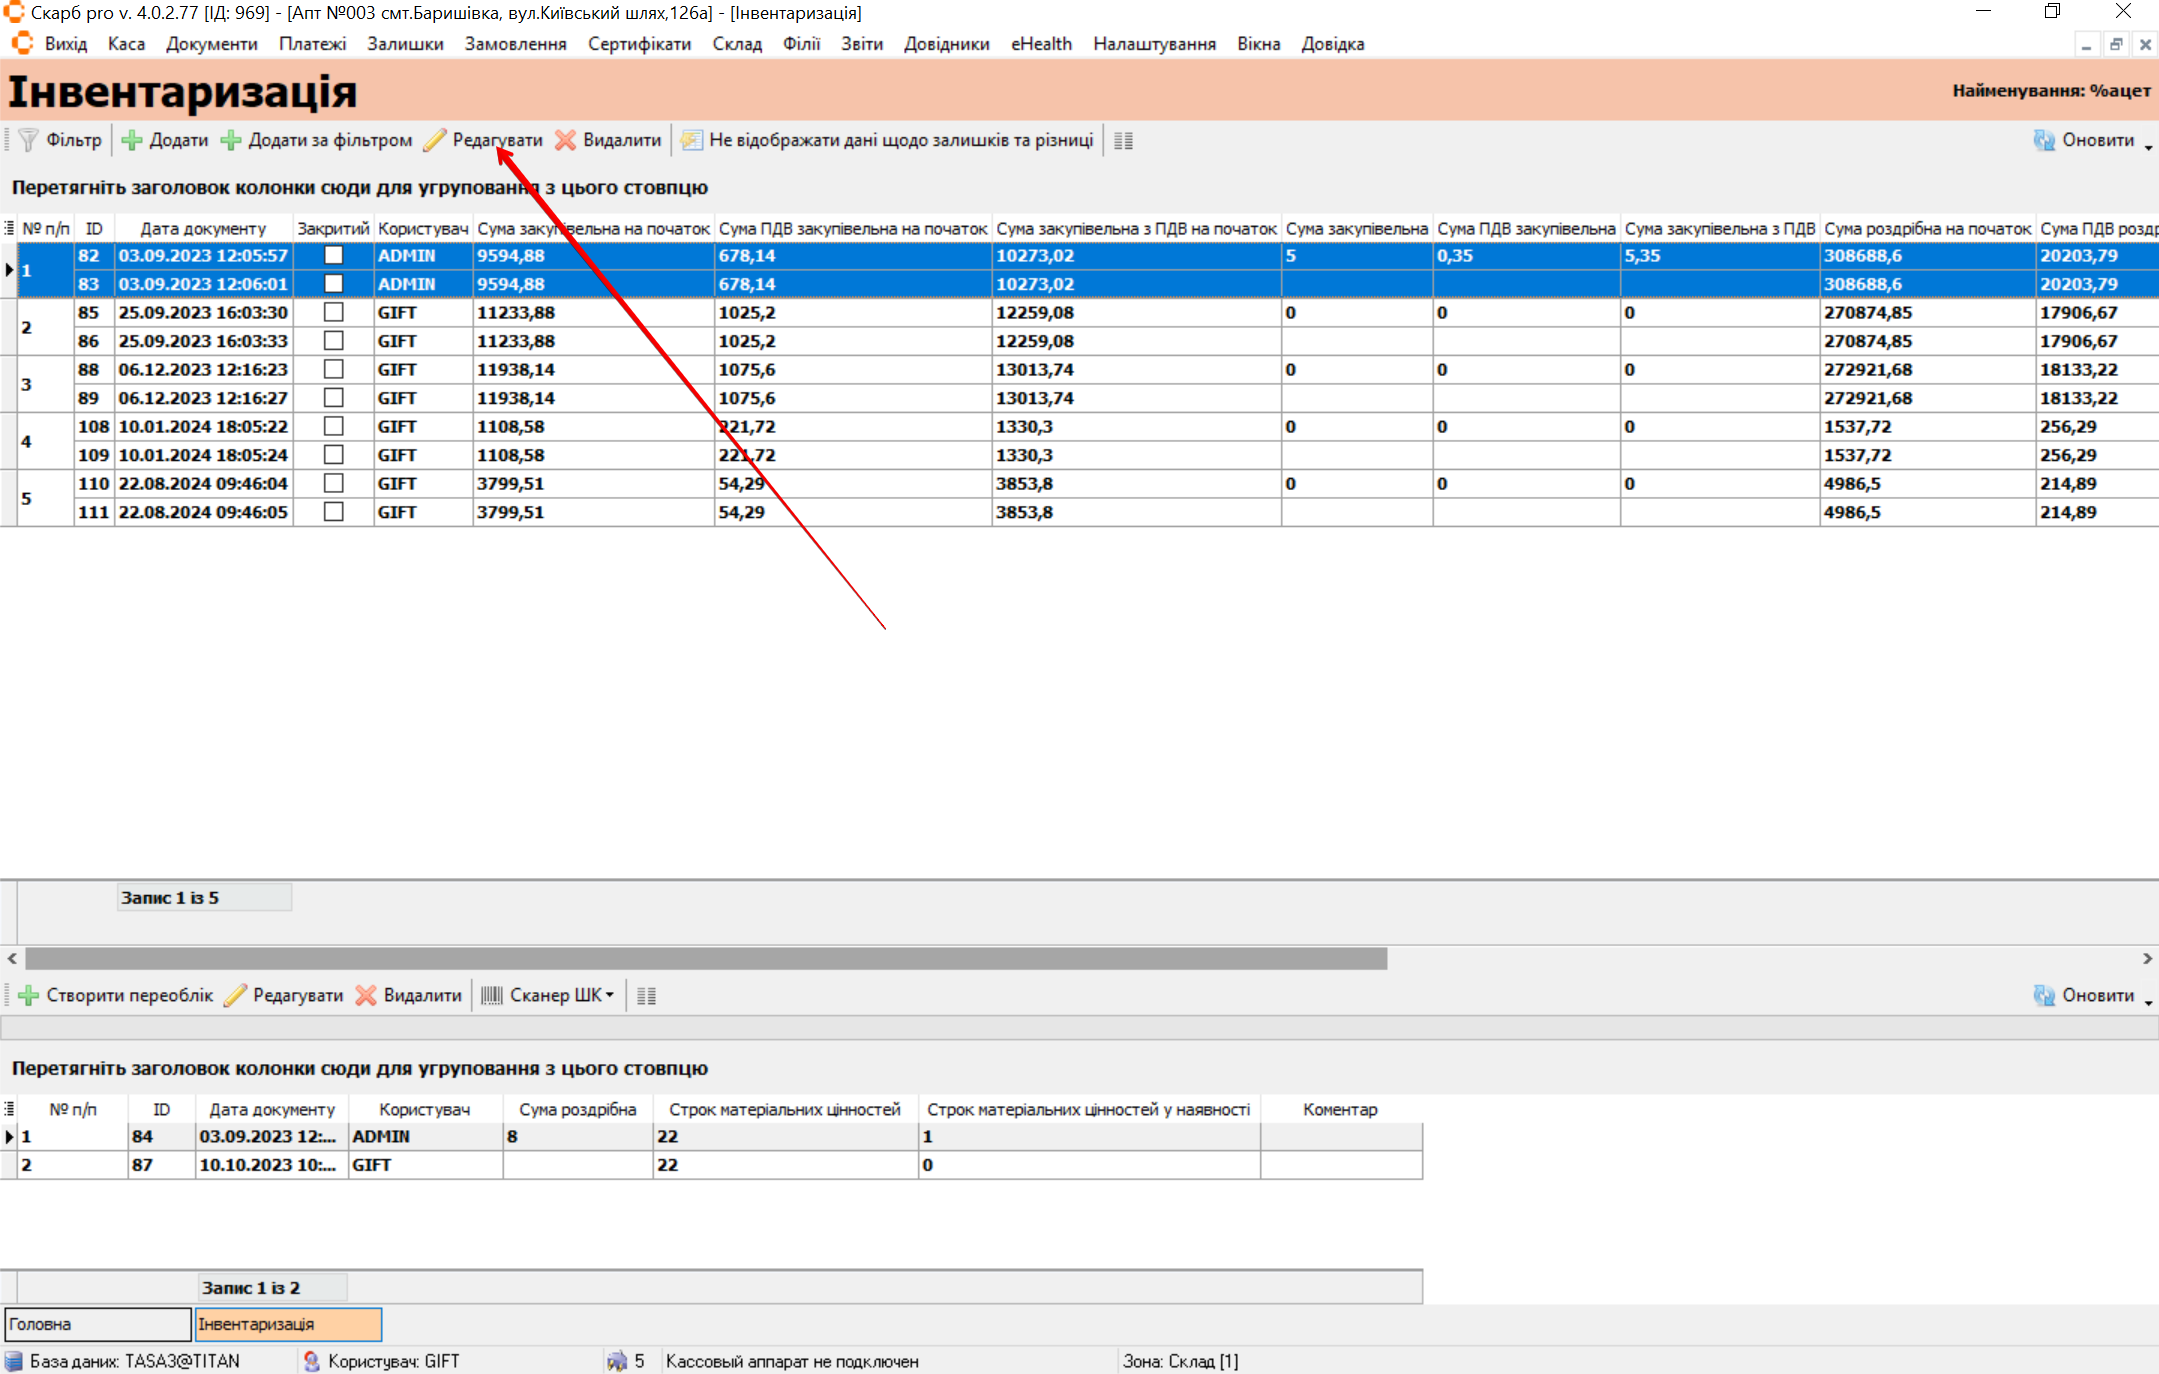This screenshot has width=2159, height=1374.
Task: Click the Додати за фільтром plus icon
Action: (x=231, y=140)
